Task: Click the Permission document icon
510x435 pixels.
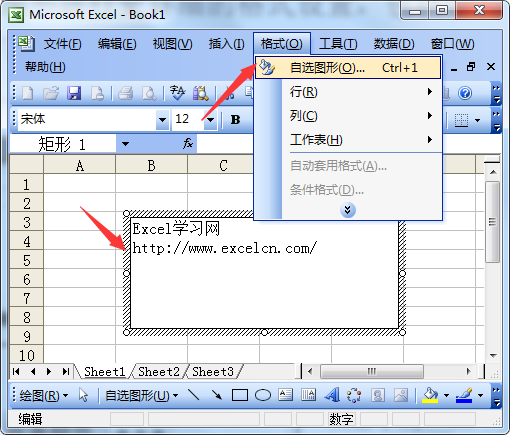Action: [97, 93]
